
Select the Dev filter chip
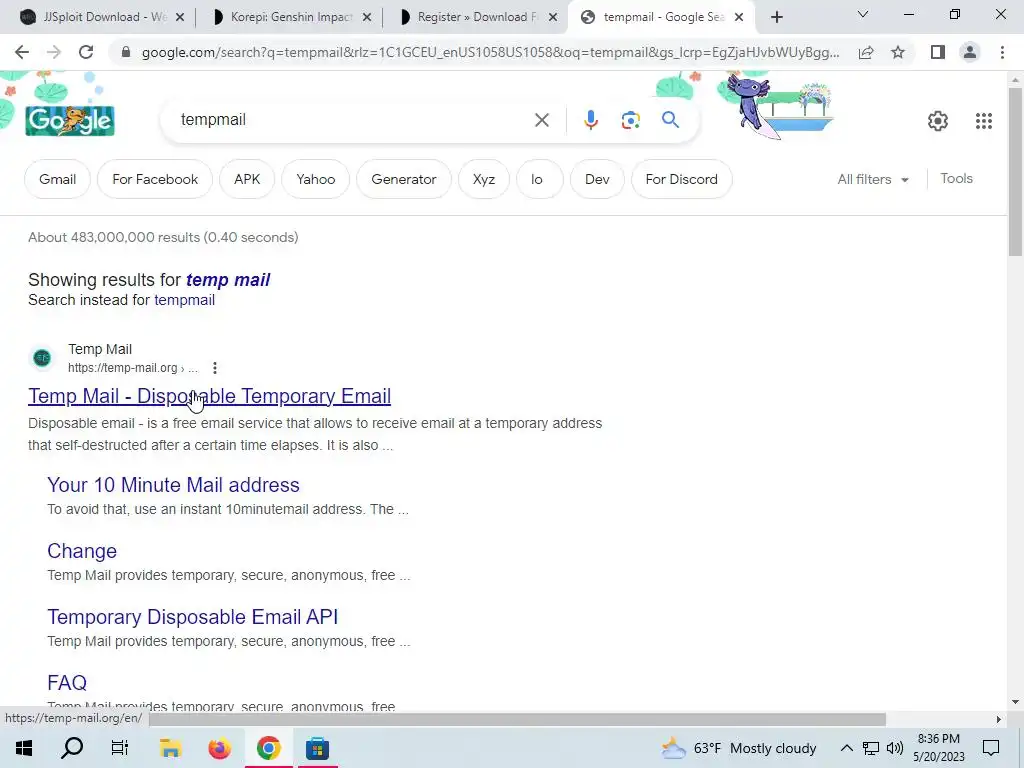point(597,179)
